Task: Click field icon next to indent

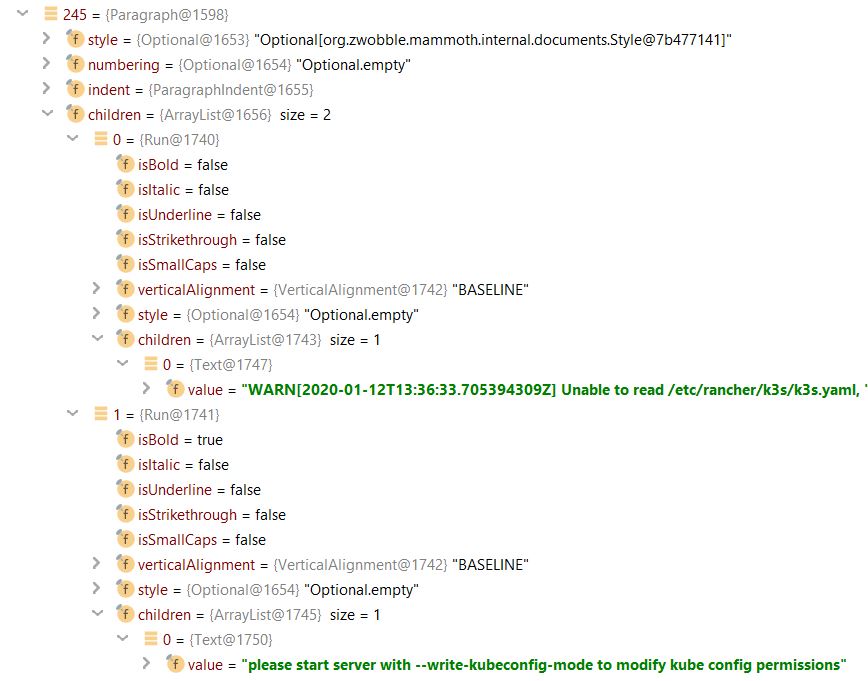Action: coord(75,89)
